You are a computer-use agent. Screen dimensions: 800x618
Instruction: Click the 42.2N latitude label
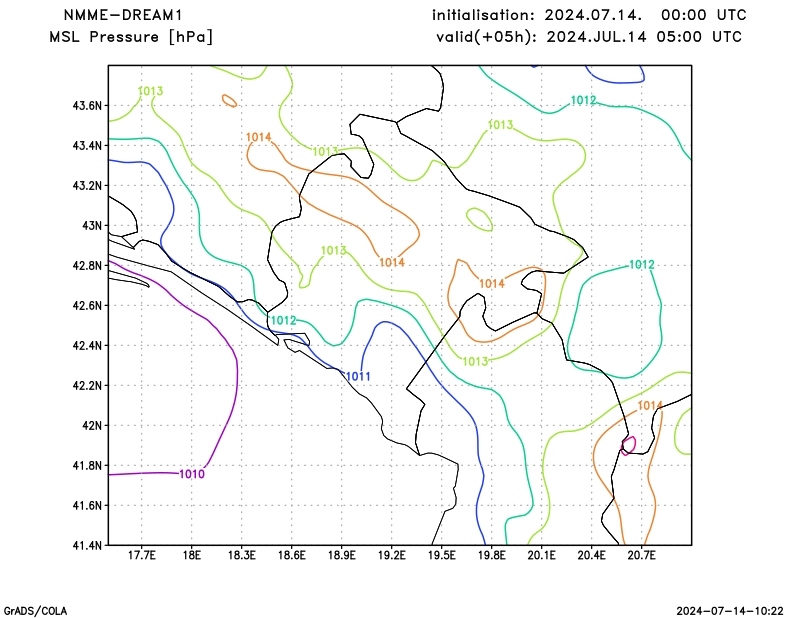coord(87,386)
